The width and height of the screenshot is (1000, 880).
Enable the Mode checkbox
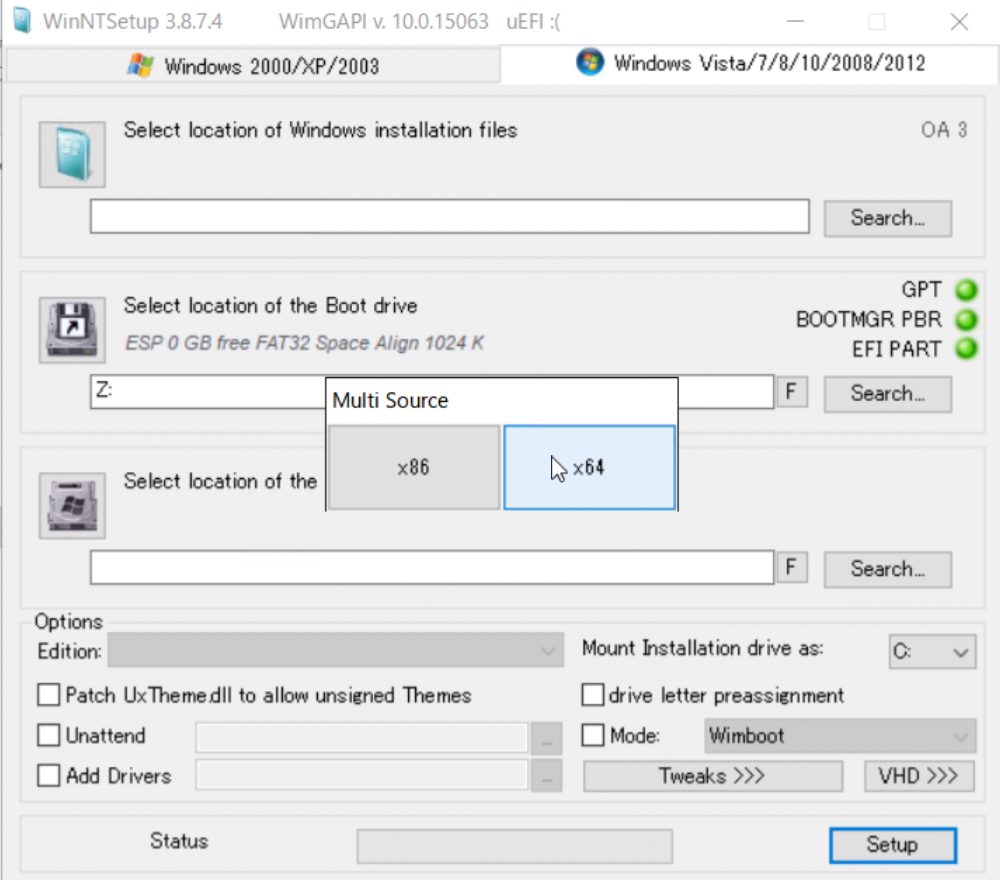(x=592, y=735)
